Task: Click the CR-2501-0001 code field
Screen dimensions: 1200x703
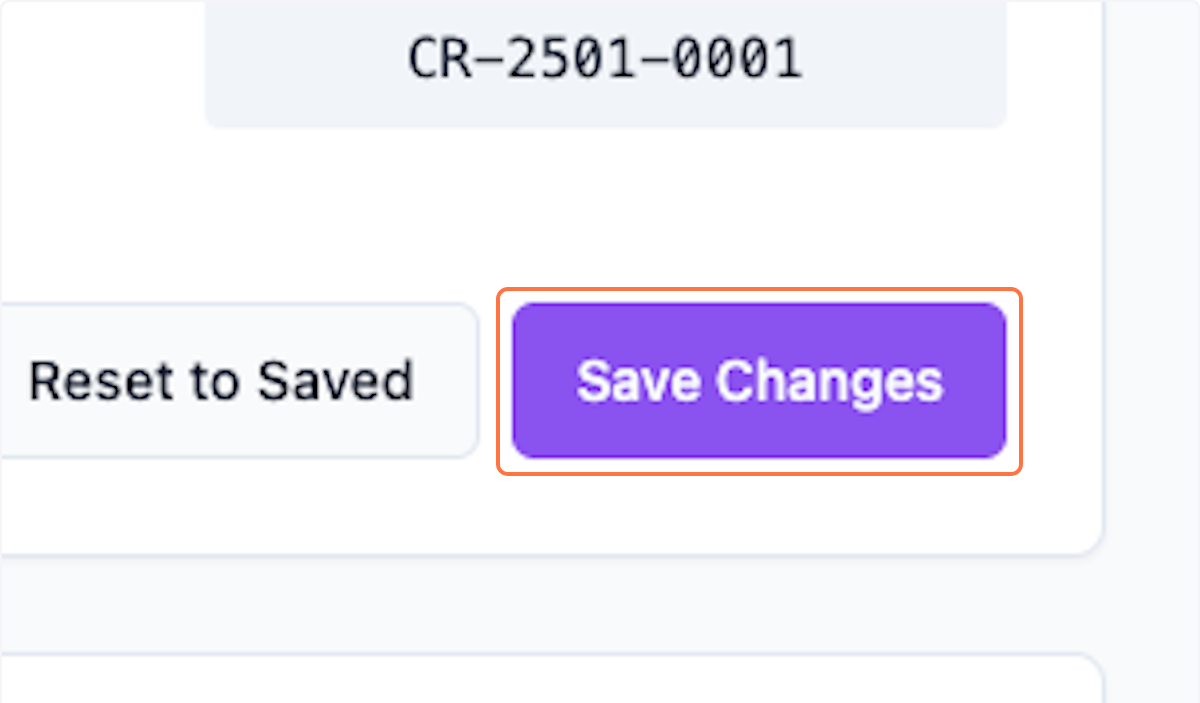Action: (605, 62)
